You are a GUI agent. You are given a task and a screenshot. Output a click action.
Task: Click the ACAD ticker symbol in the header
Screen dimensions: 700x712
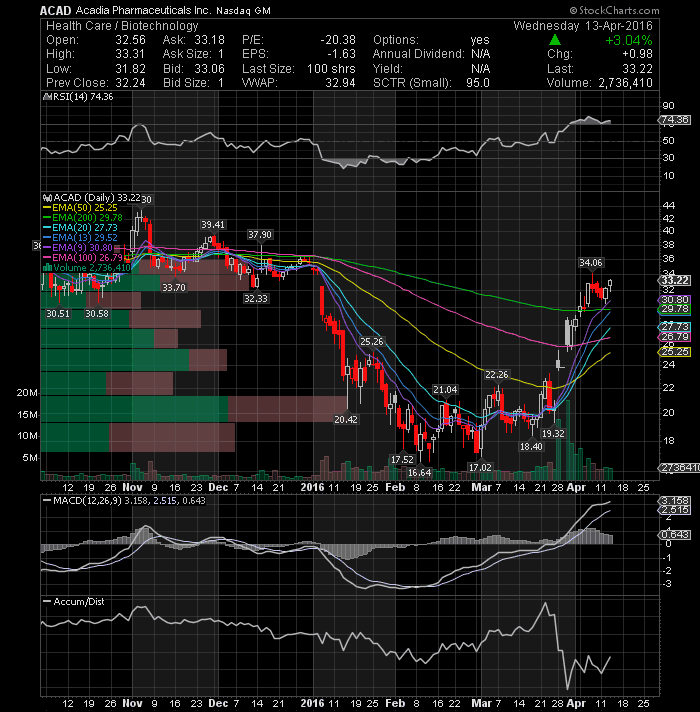pos(55,10)
